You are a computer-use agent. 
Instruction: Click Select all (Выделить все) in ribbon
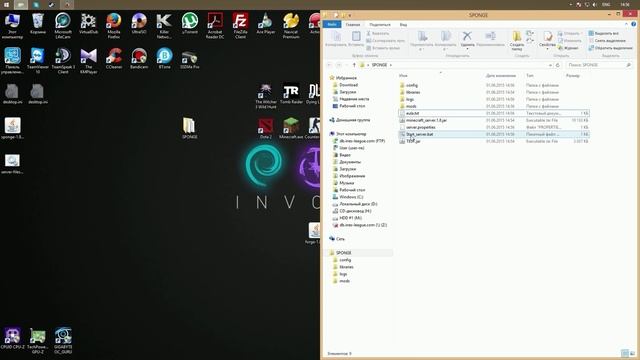[x=603, y=33]
